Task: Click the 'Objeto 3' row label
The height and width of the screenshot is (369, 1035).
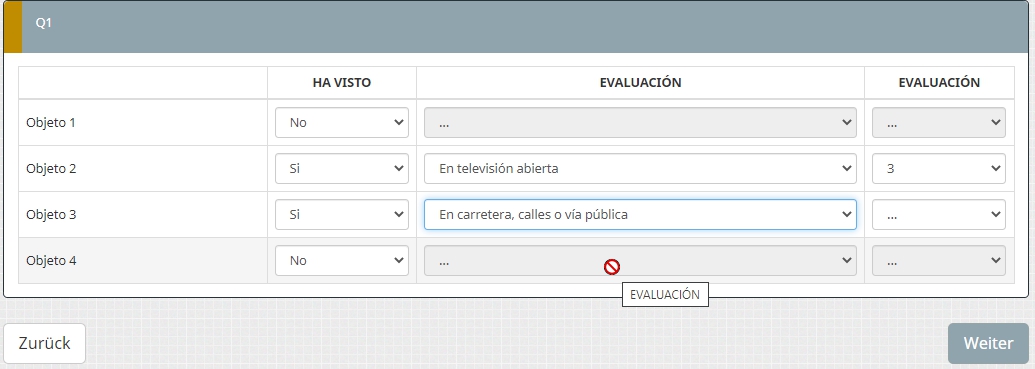Action: (x=51, y=215)
